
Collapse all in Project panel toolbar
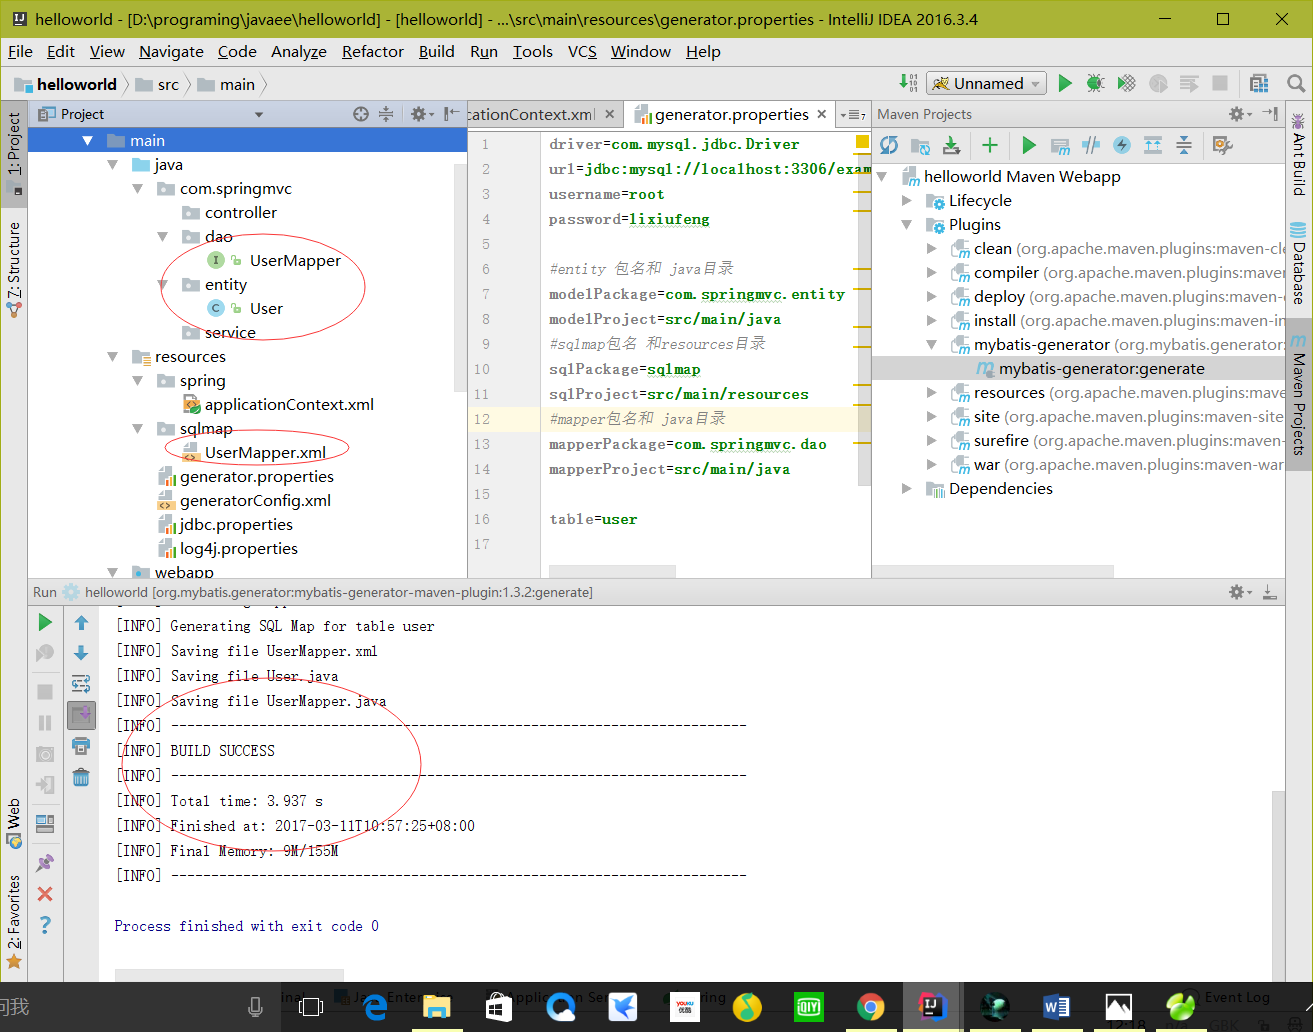click(386, 114)
